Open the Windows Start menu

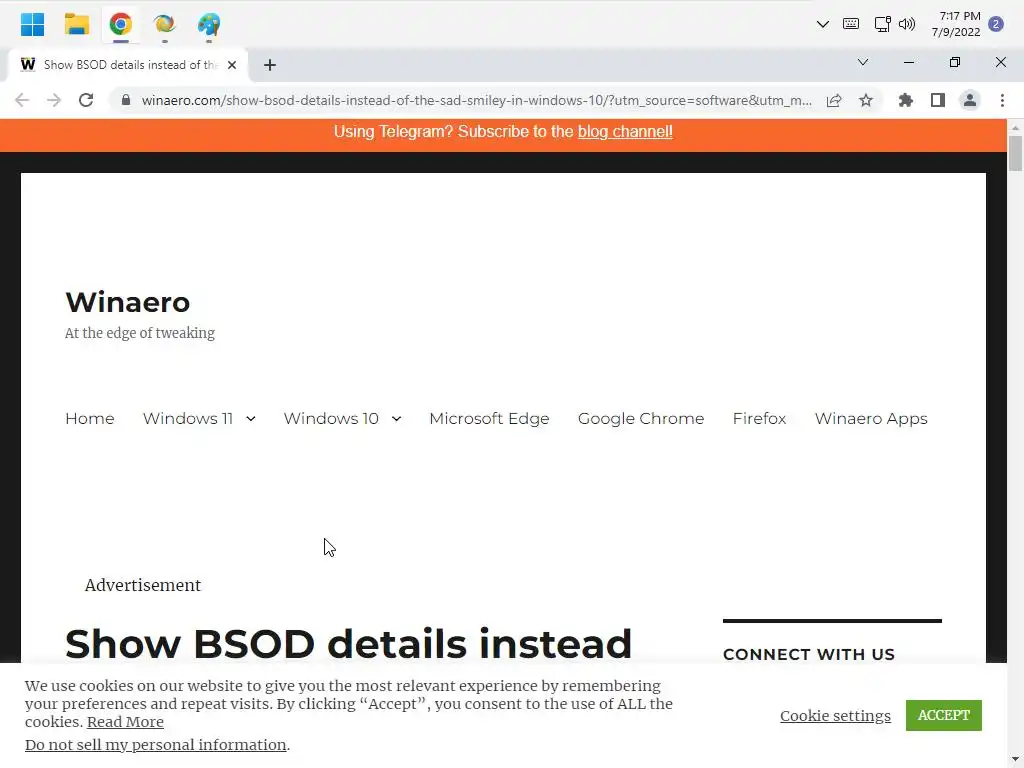[x=32, y=24]
